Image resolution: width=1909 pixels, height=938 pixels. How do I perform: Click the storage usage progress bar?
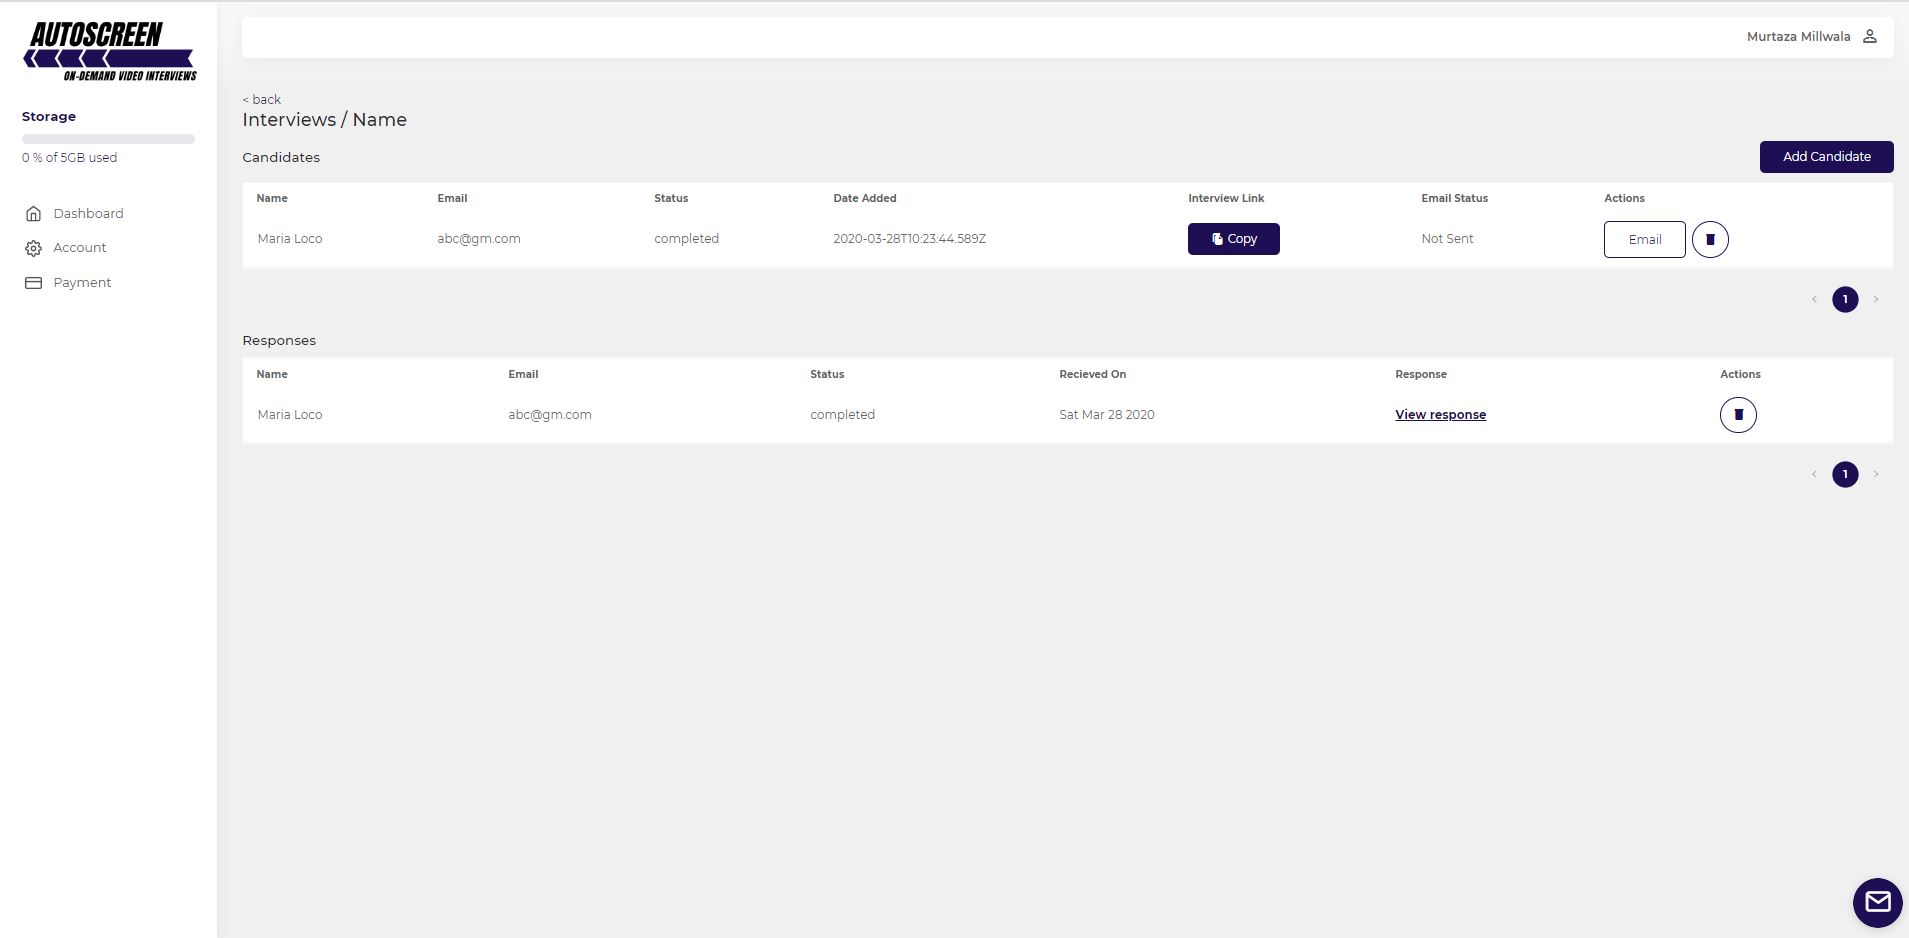pyautogui.click(x=108, y=139)
